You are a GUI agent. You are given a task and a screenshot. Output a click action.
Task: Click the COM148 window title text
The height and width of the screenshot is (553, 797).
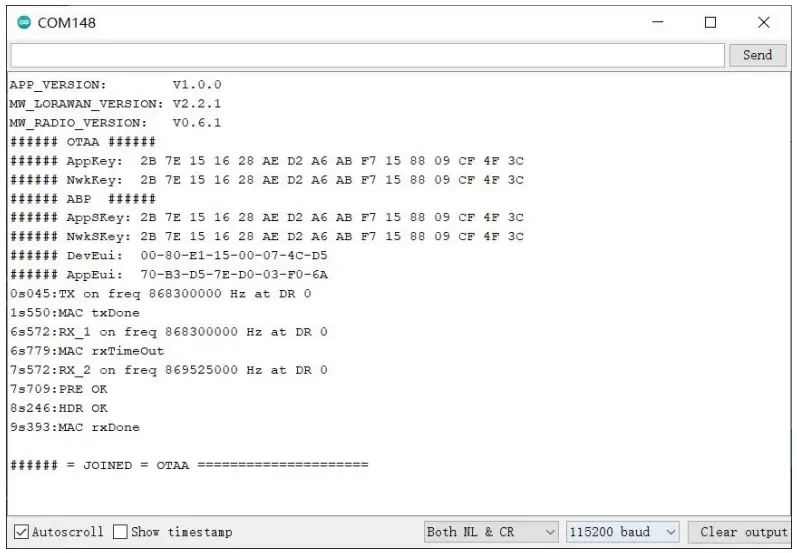[67, 23]
